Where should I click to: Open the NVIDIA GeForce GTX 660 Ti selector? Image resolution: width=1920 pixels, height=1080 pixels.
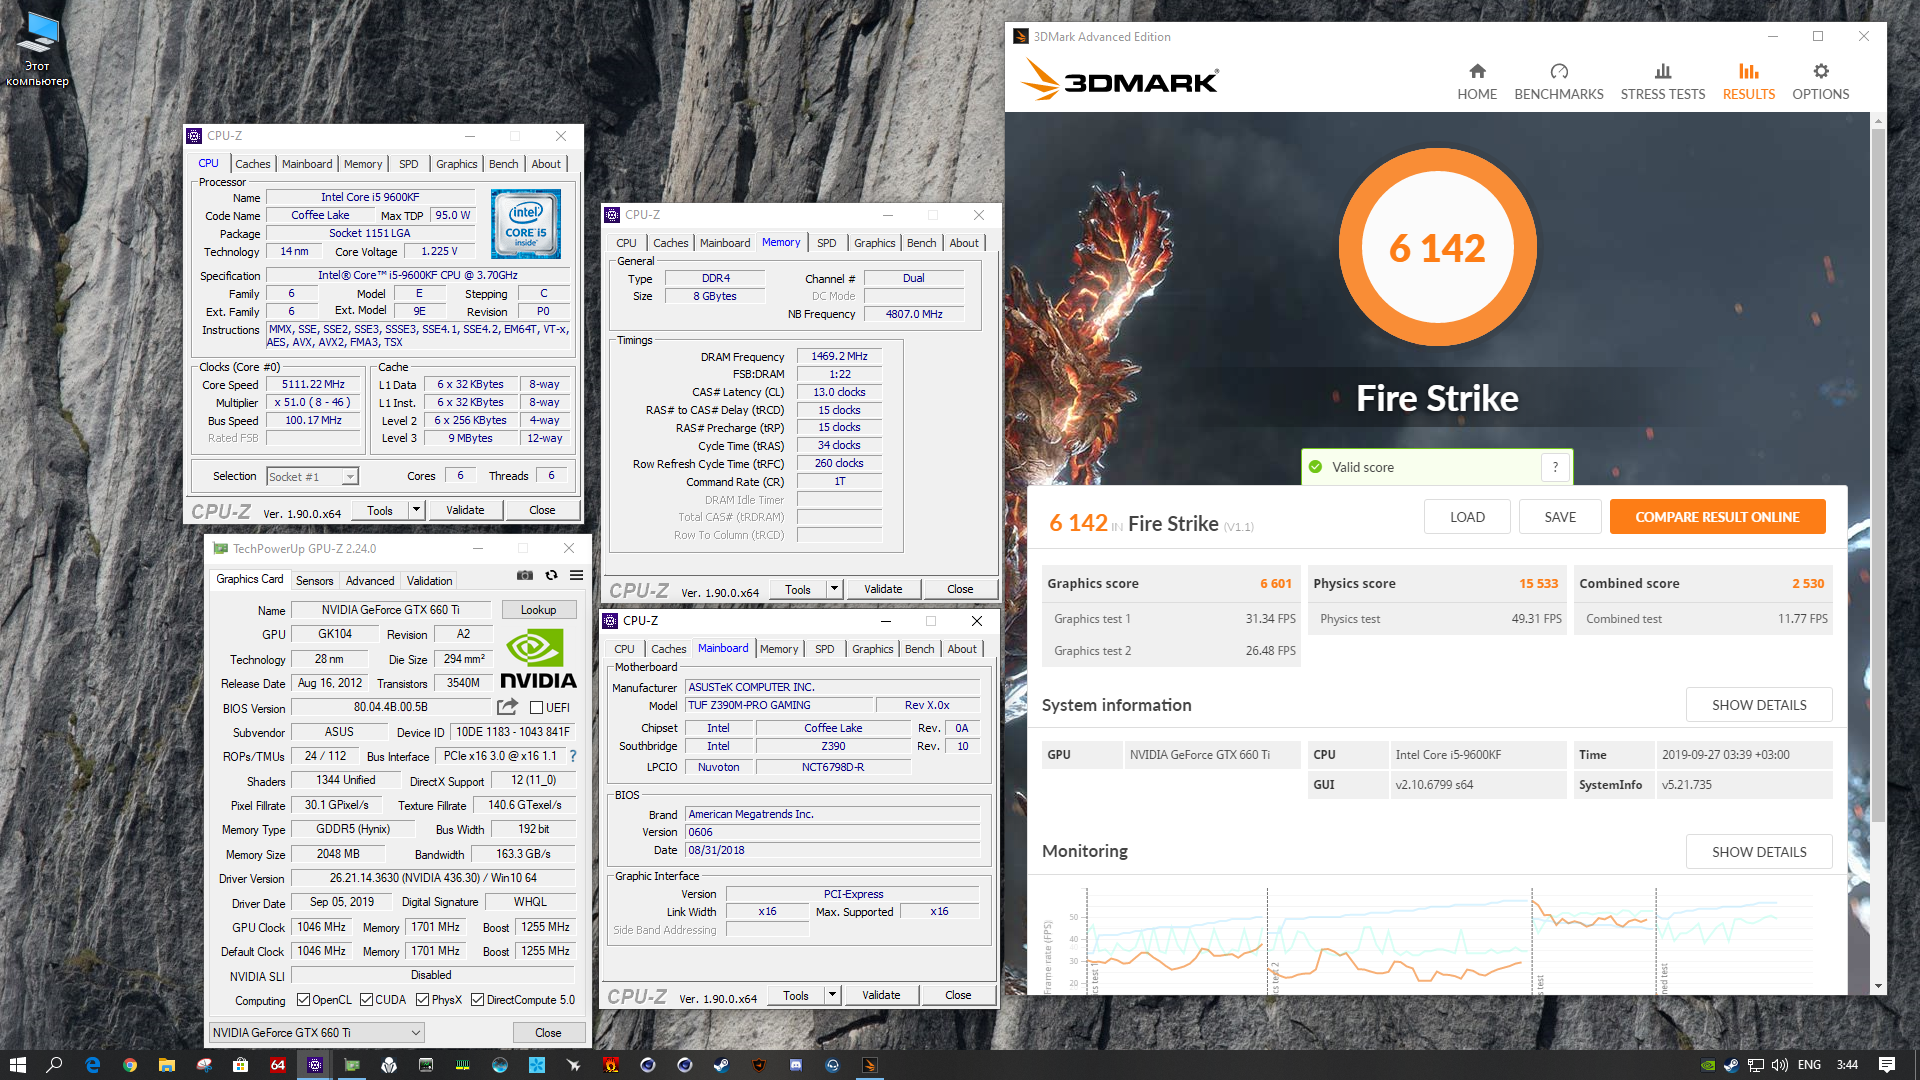pyautogui.click(x=317, y=1033)
